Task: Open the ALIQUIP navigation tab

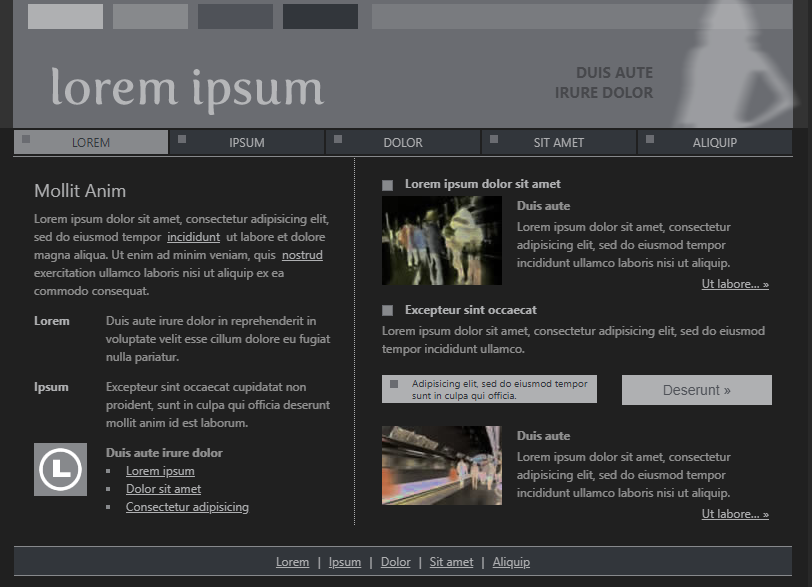Action: click(x=714, y=143)
